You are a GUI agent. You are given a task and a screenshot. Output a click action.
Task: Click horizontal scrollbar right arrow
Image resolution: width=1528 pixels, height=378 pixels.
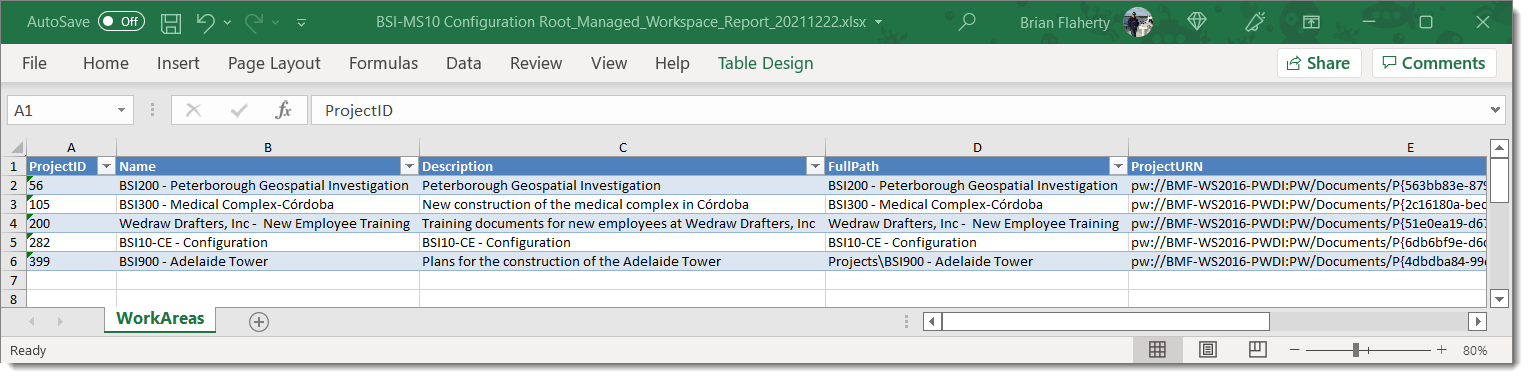[1477, 321]
